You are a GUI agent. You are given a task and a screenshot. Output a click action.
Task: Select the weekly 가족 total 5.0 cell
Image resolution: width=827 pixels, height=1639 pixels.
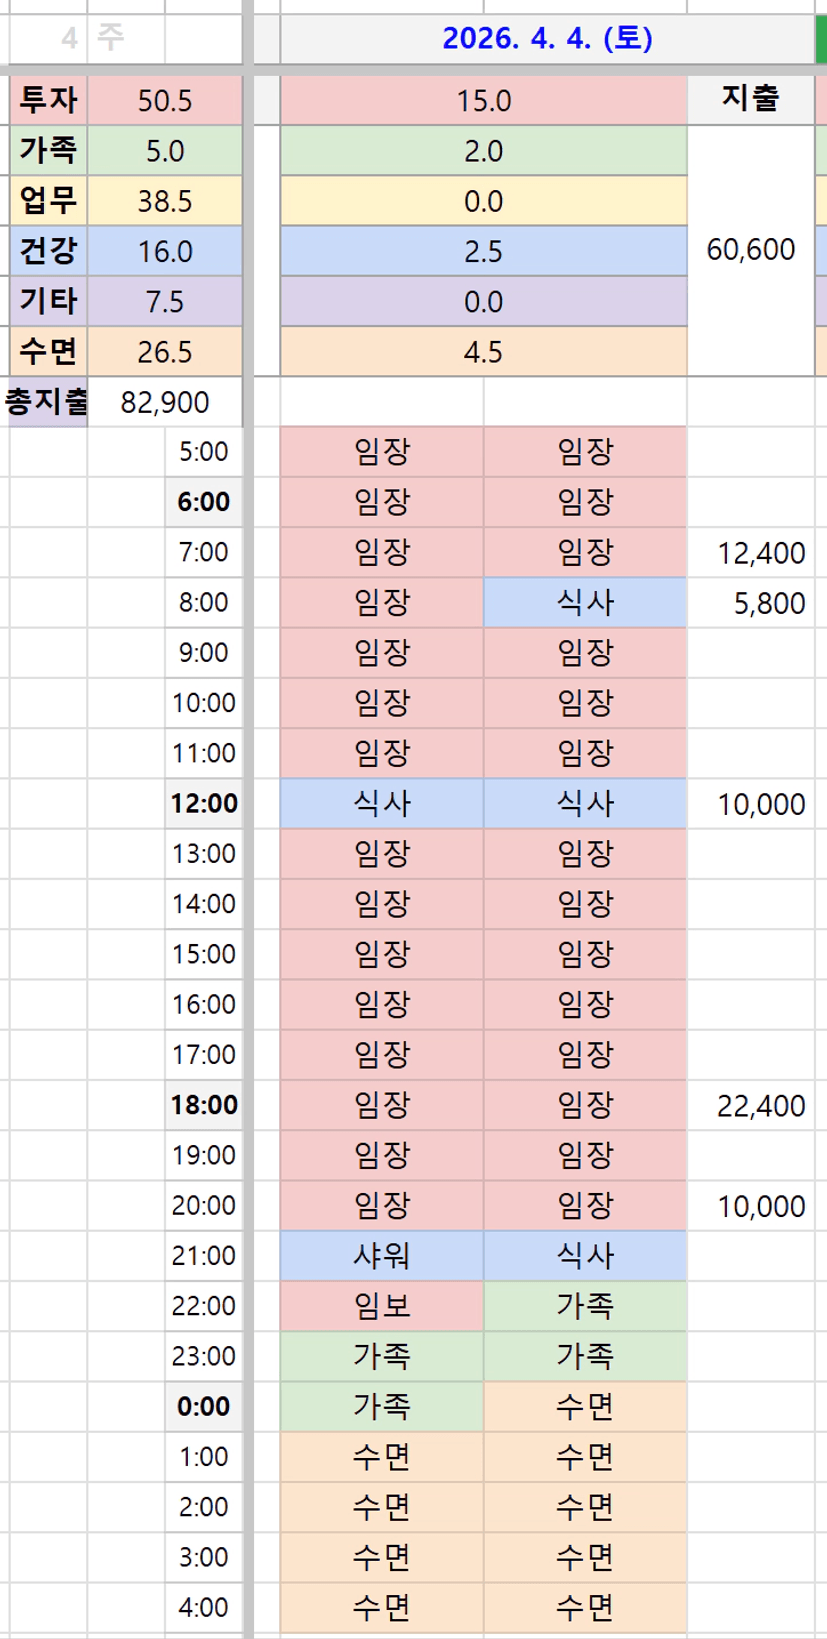[165, 151]
